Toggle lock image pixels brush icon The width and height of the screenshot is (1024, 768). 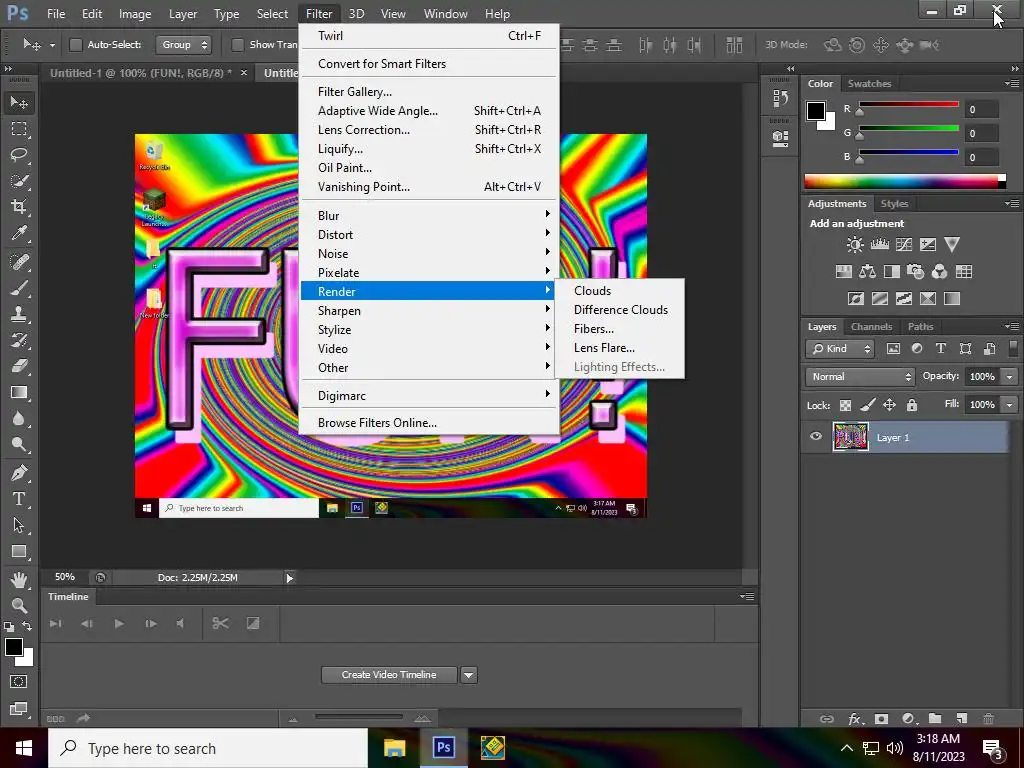tap(867, 406)
